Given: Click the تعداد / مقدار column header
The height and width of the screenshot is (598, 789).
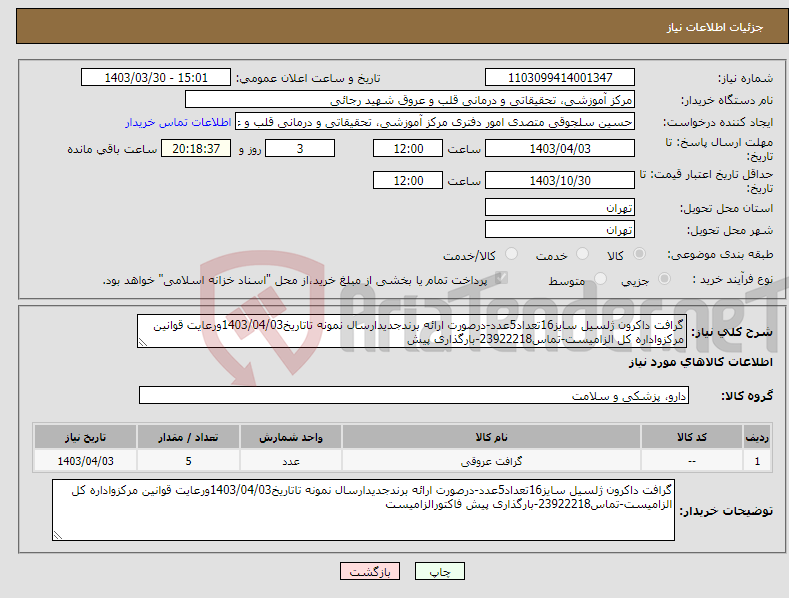Looking at the screenshot, I should click(188, 437).
